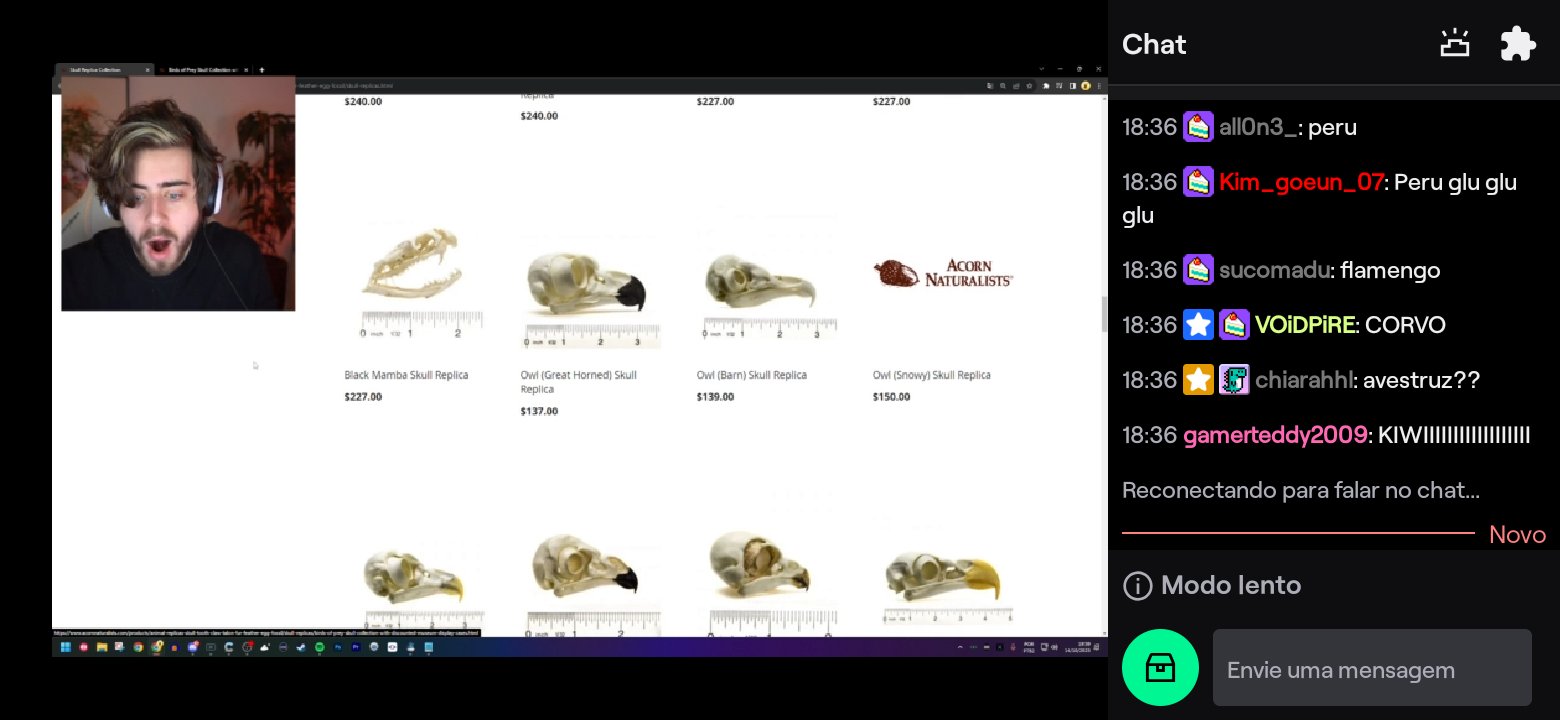Click the Windows Start button in the streamed taskbar

point(65,647)
